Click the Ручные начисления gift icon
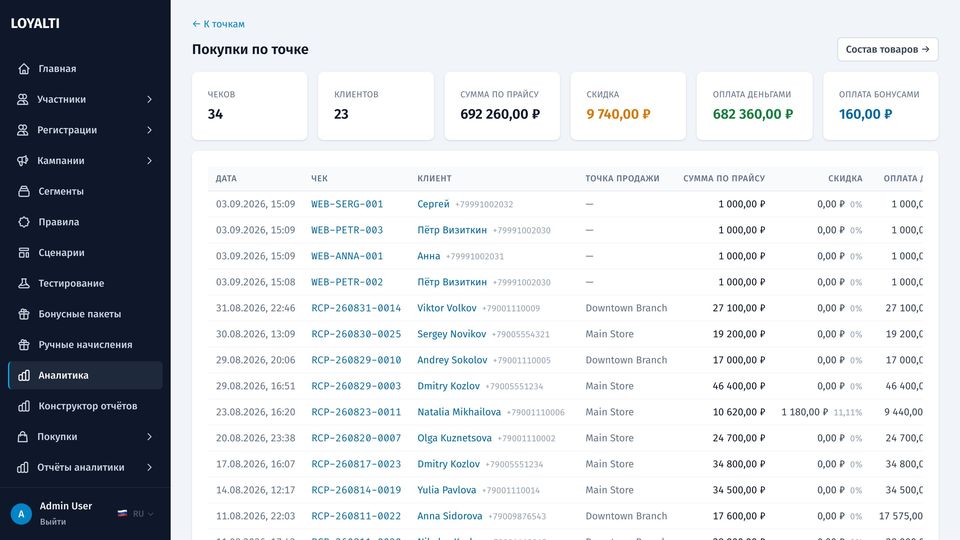This screenshot has width=960, height=540. pyautogui.click(x=24, y=344)
